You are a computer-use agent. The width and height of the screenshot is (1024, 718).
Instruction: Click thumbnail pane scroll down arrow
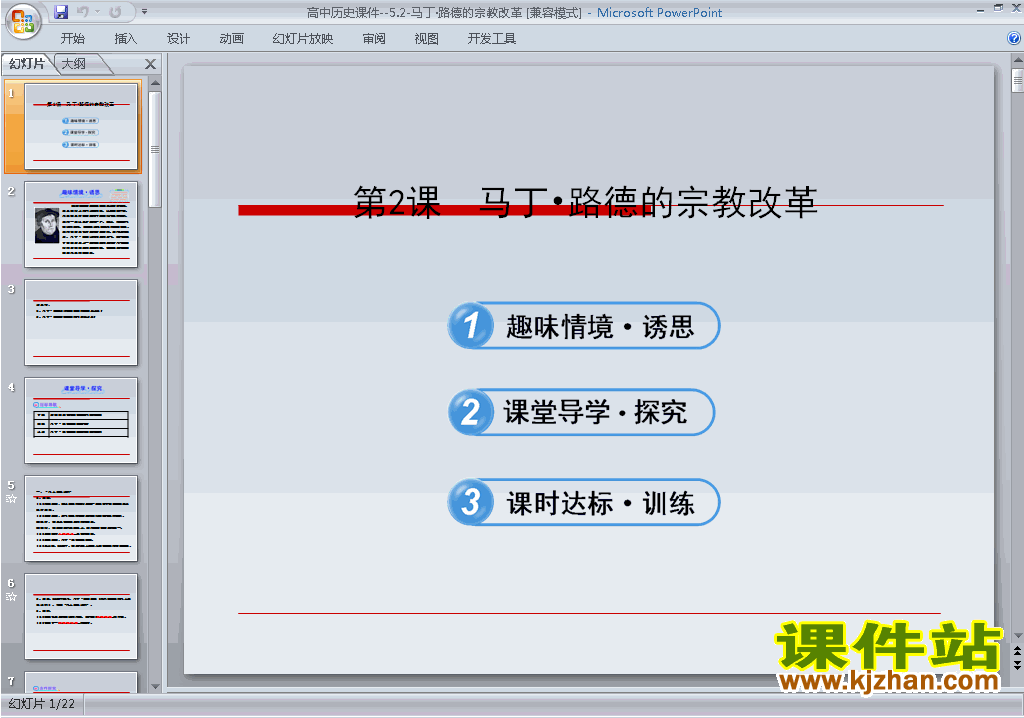tap(155, 686)
